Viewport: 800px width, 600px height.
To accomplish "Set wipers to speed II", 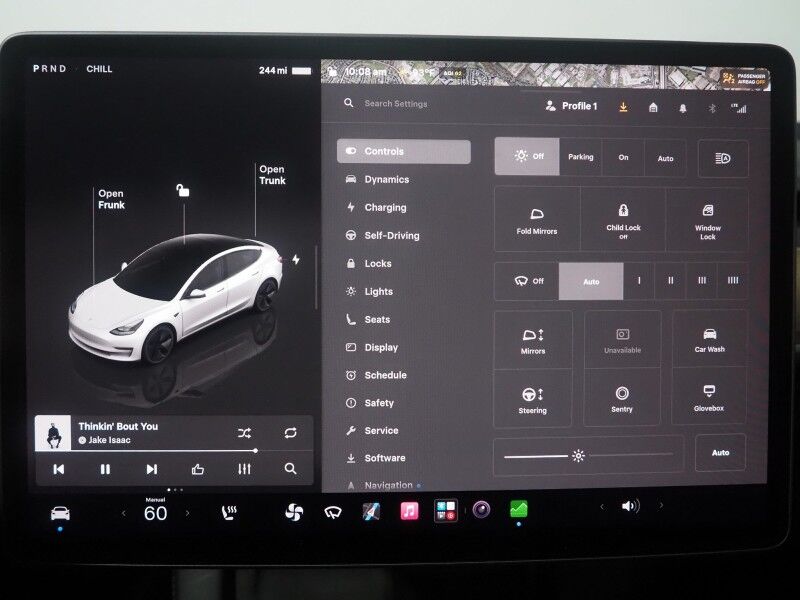I will coord(670,281).
